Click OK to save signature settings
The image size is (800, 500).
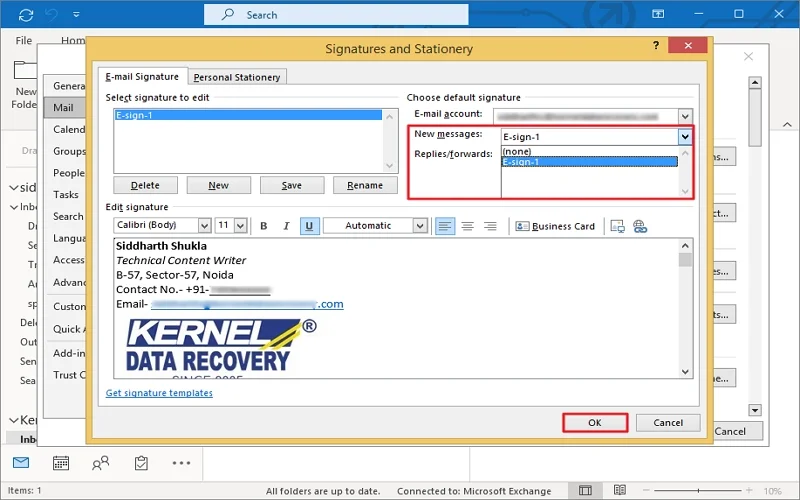click(x=594, y=423)
